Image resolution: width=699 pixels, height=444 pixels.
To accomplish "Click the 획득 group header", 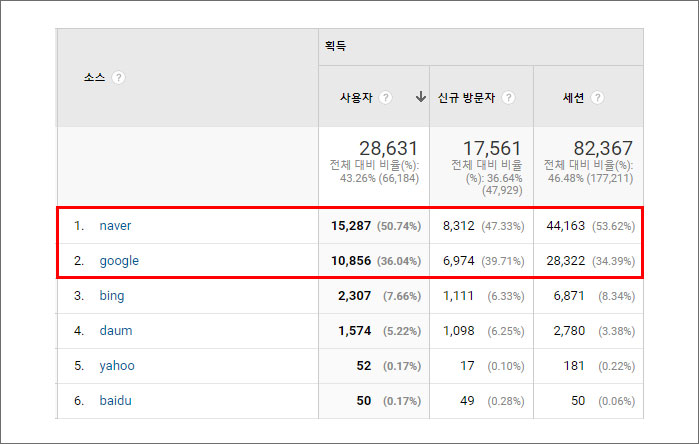I will coord(335,46).
